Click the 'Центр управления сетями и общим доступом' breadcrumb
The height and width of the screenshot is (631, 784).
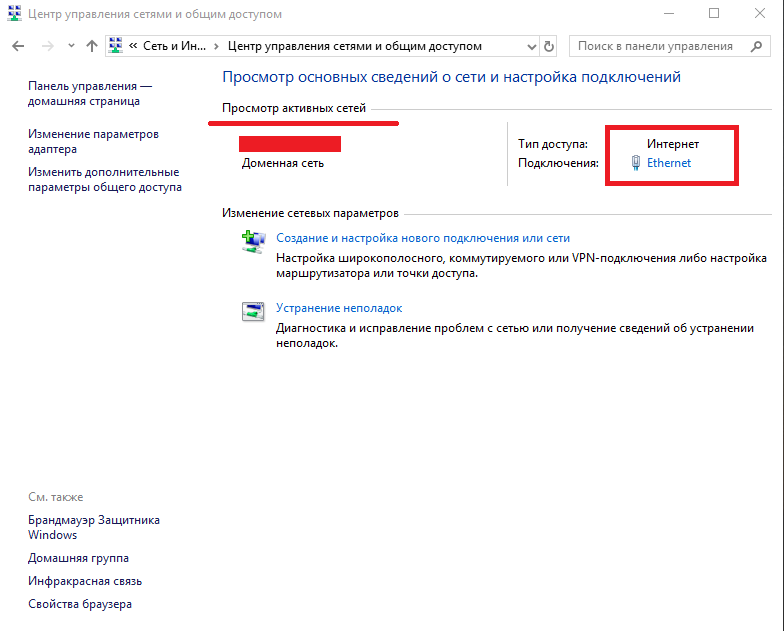coord(354,46)
